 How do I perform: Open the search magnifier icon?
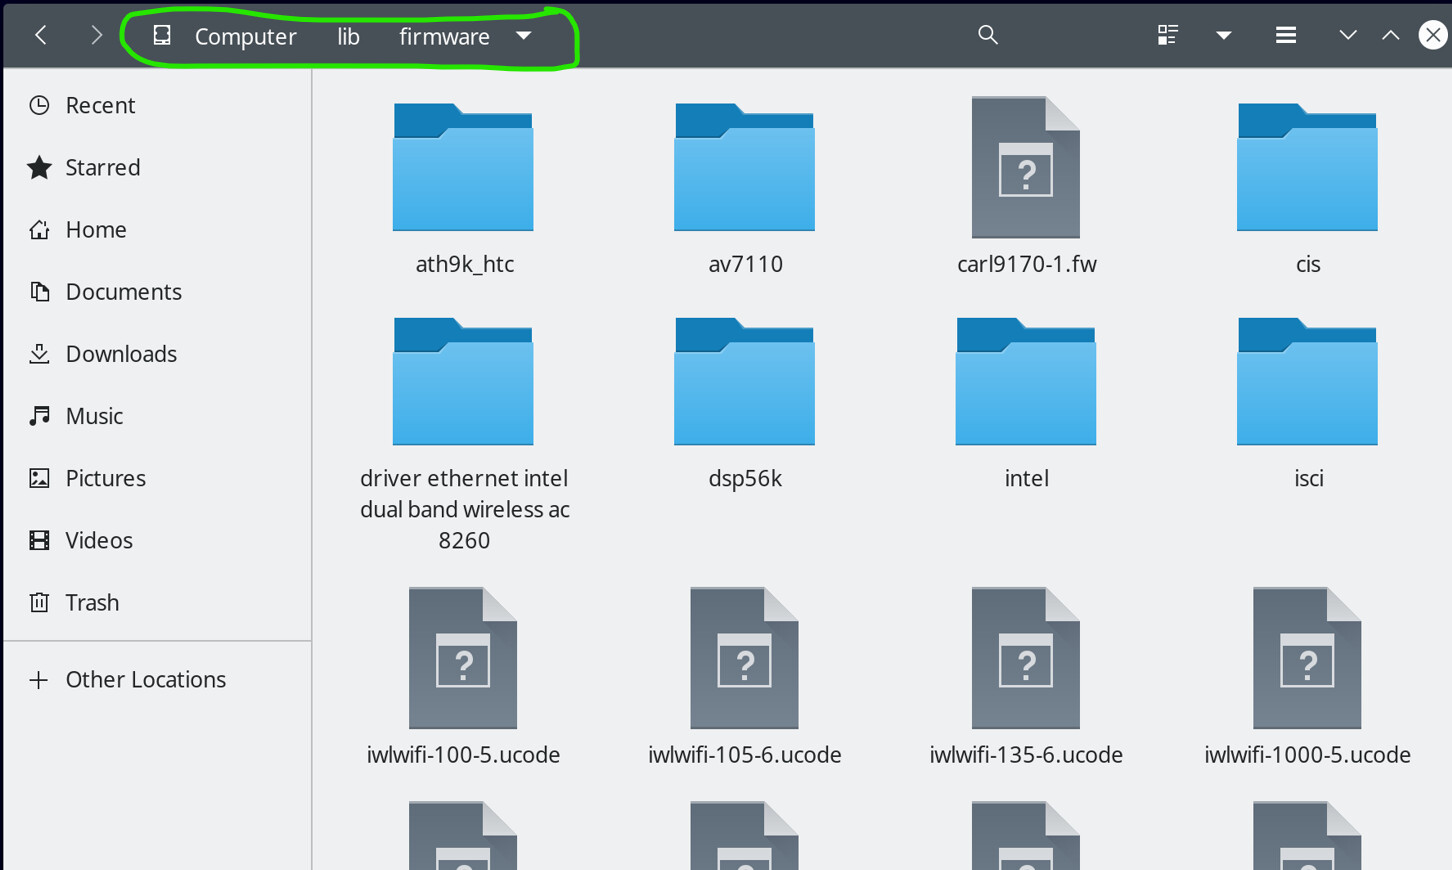click(987, 36)
